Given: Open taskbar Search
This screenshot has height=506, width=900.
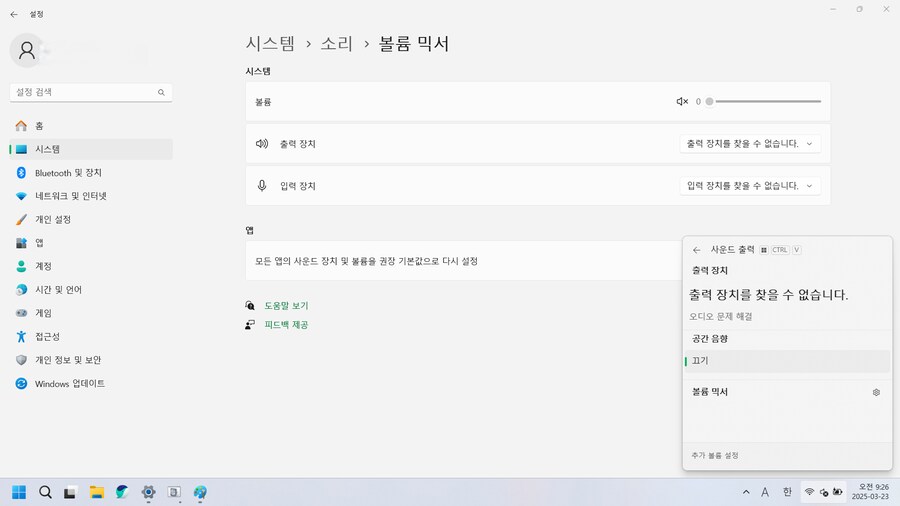Looking at the screenshot, I should point(45,492).
